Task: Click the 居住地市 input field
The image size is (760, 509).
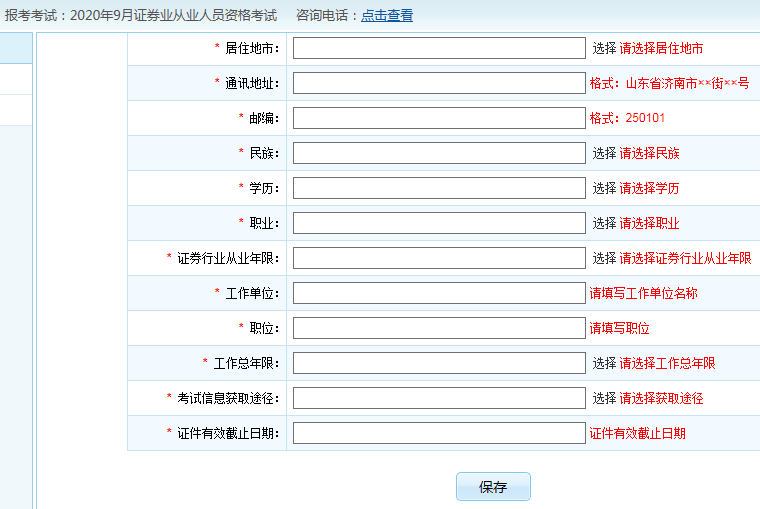Action: pos(439,48)
